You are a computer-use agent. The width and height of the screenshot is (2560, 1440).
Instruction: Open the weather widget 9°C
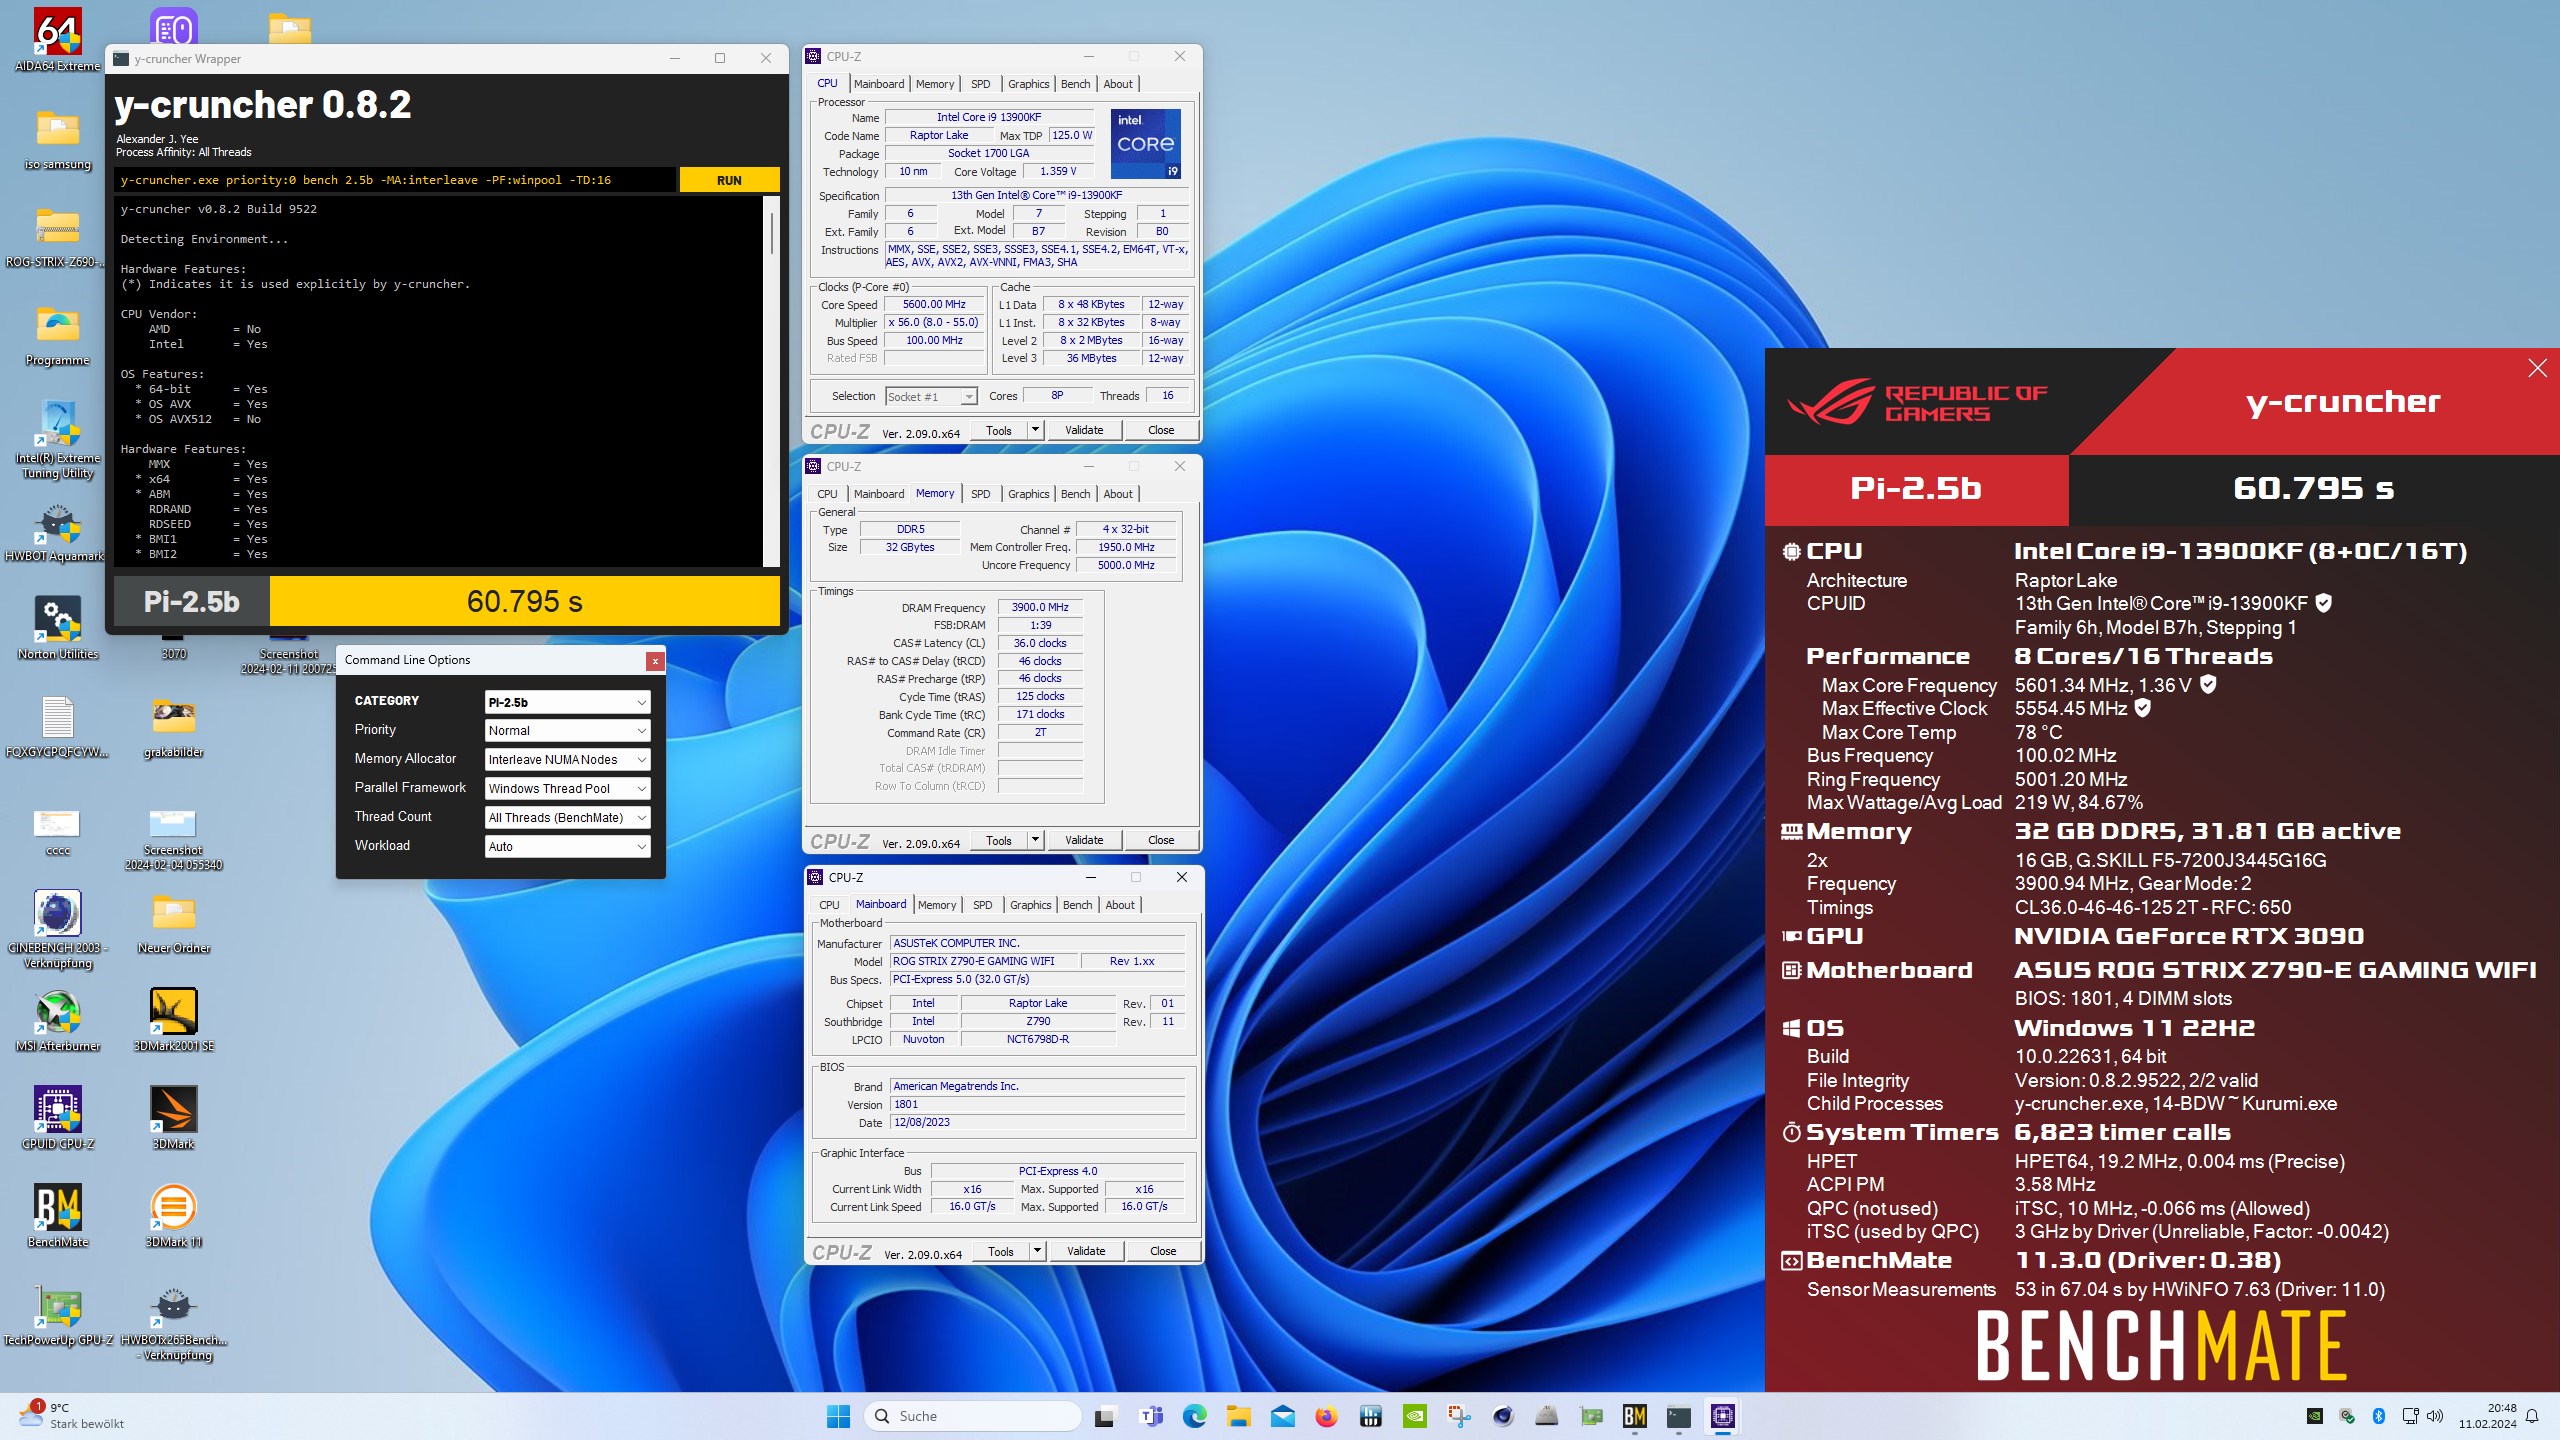72,1416
